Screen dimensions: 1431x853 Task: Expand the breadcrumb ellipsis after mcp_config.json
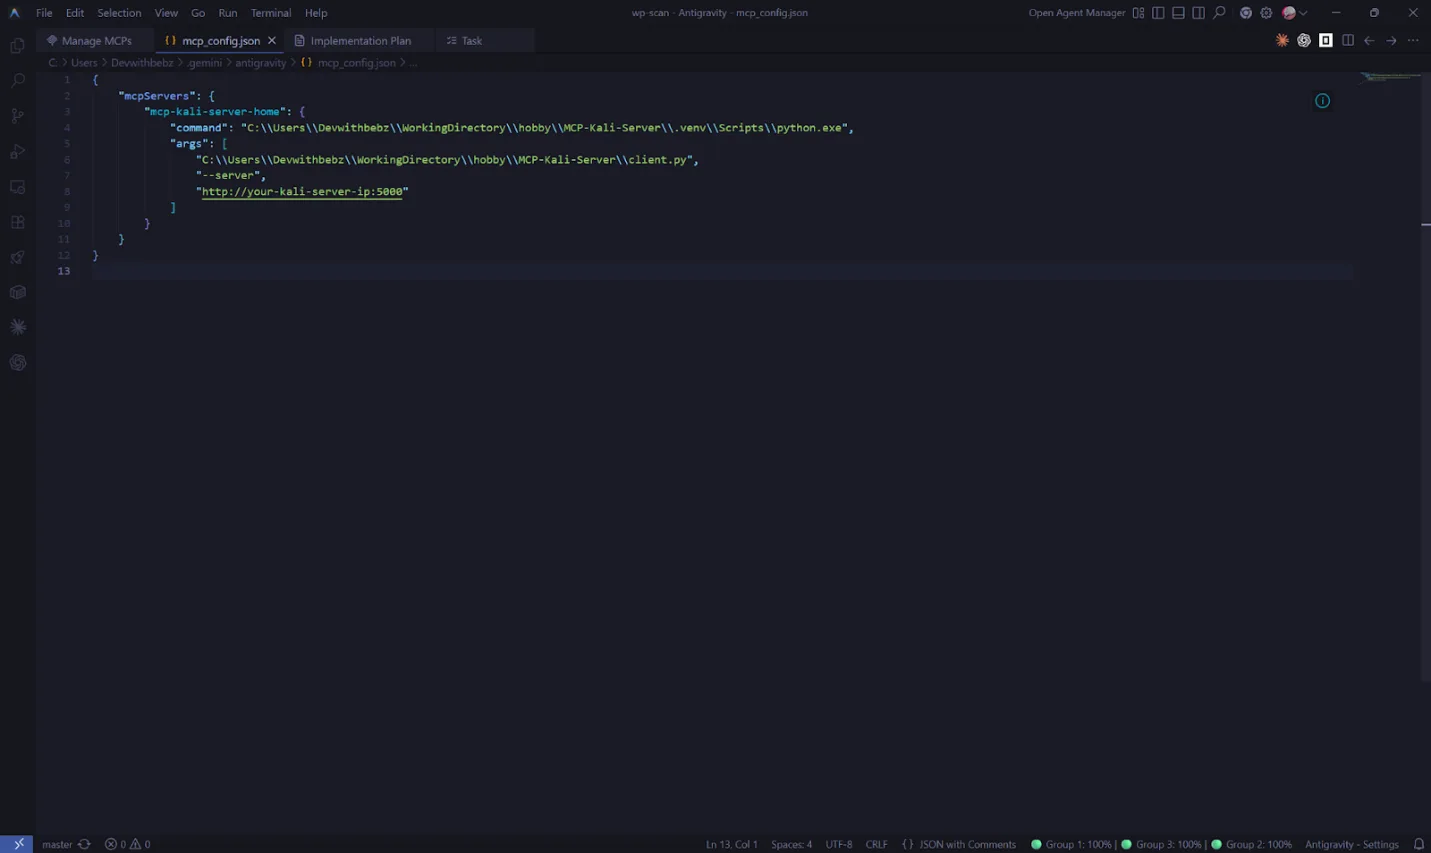pyautogui.click(x=412, y=62)
